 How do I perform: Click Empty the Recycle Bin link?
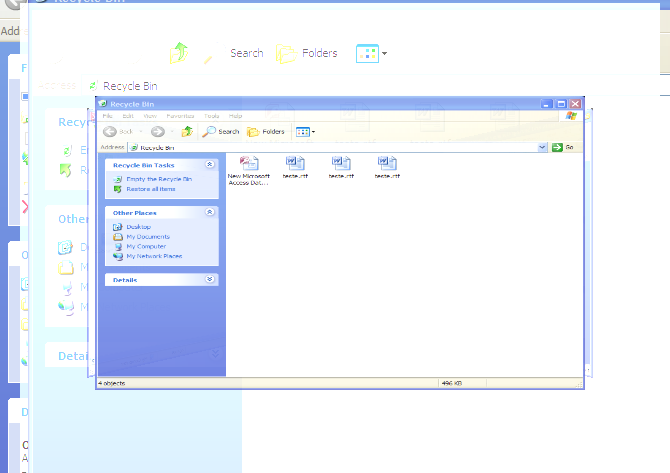tap(158, 179)
